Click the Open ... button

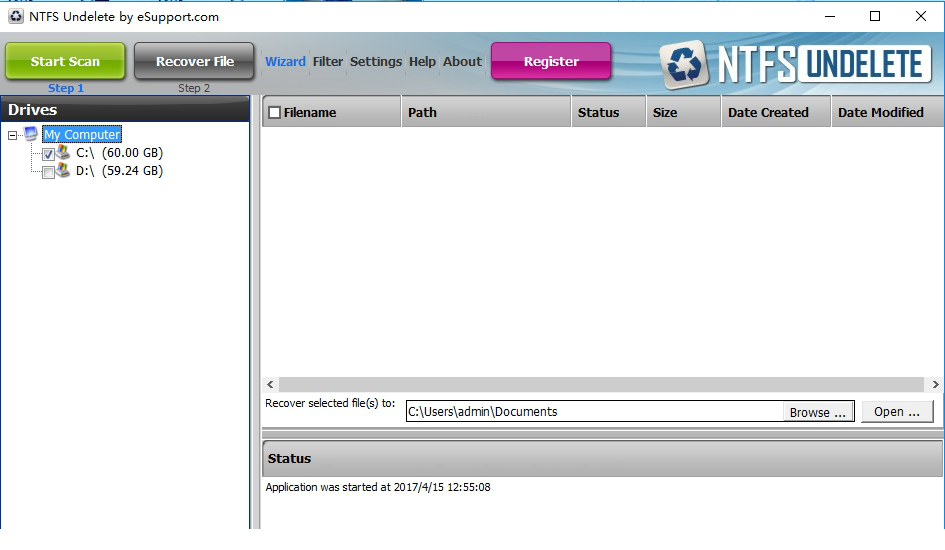coord(897,411)
